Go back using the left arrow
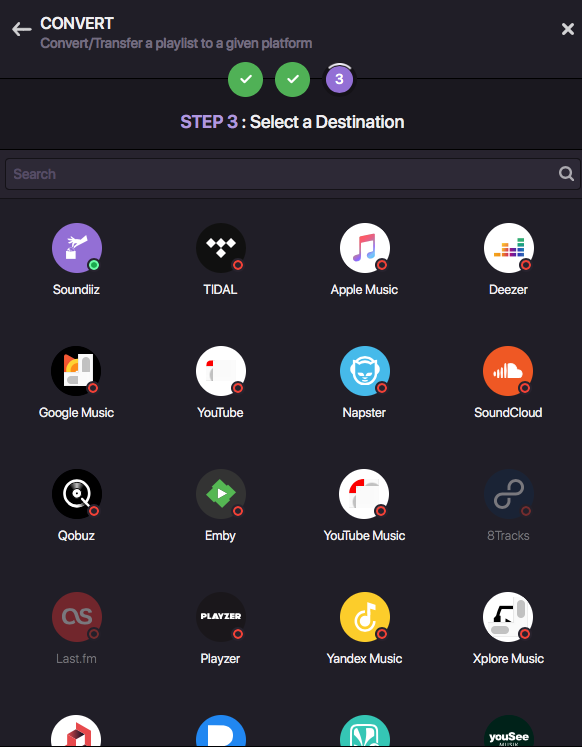 pos(21,29)
